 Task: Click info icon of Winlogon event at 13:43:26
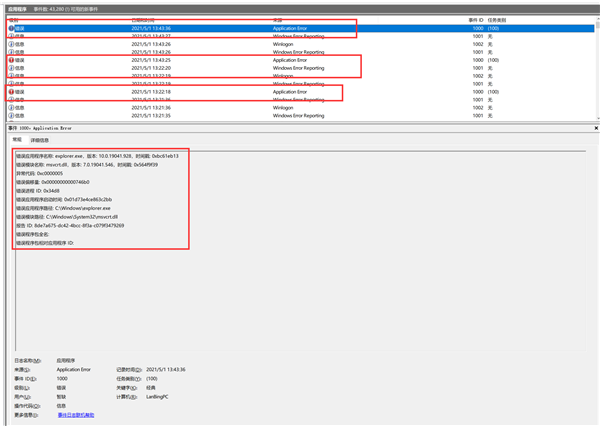(11, 44)
